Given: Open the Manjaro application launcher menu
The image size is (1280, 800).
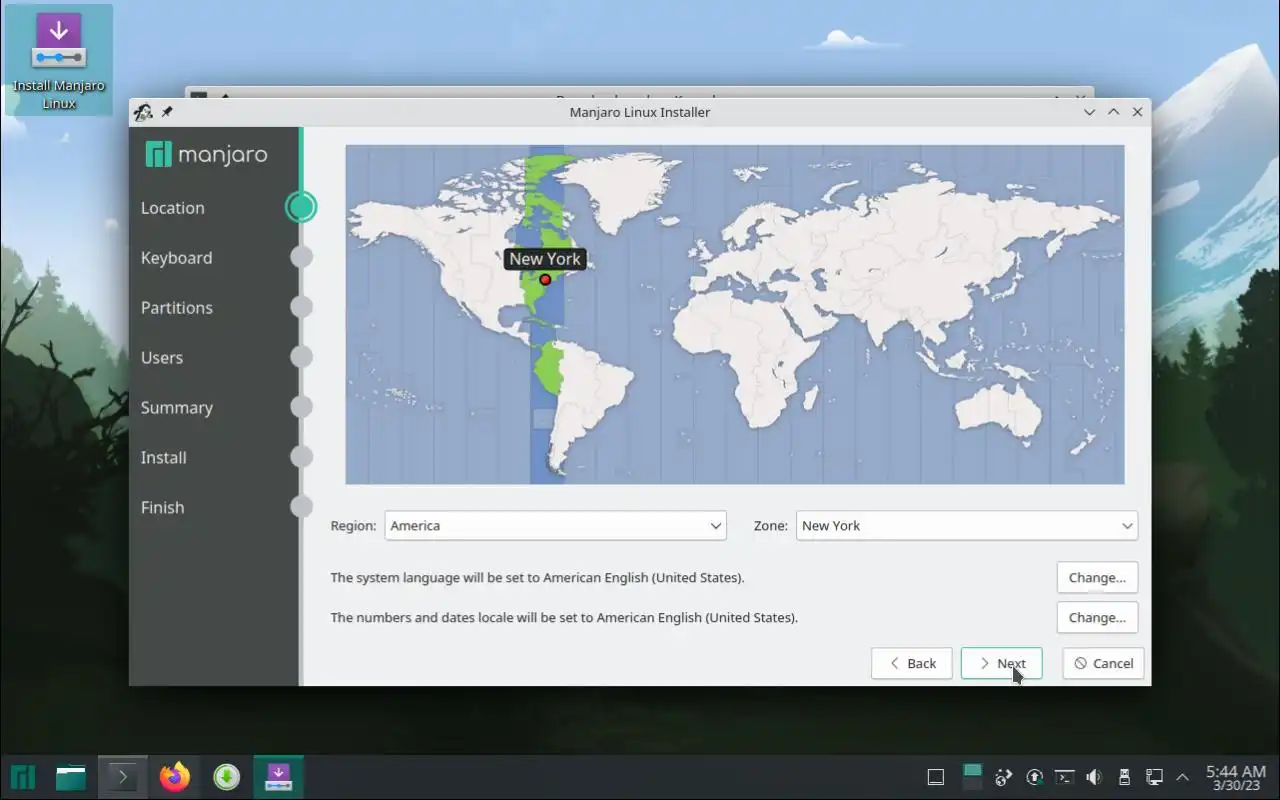Looking at the screenshot, I should 22,777.
